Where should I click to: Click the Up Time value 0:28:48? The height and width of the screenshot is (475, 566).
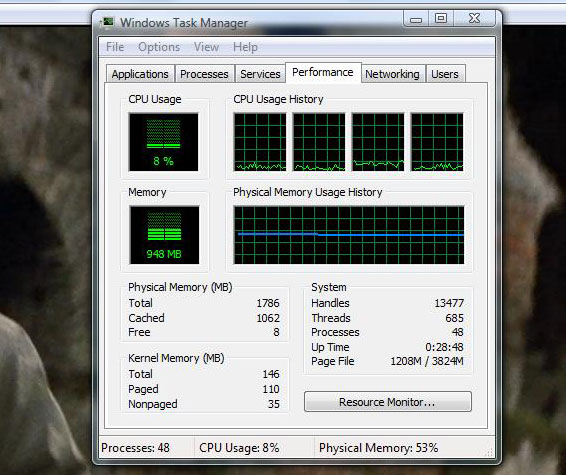point(444,347)
